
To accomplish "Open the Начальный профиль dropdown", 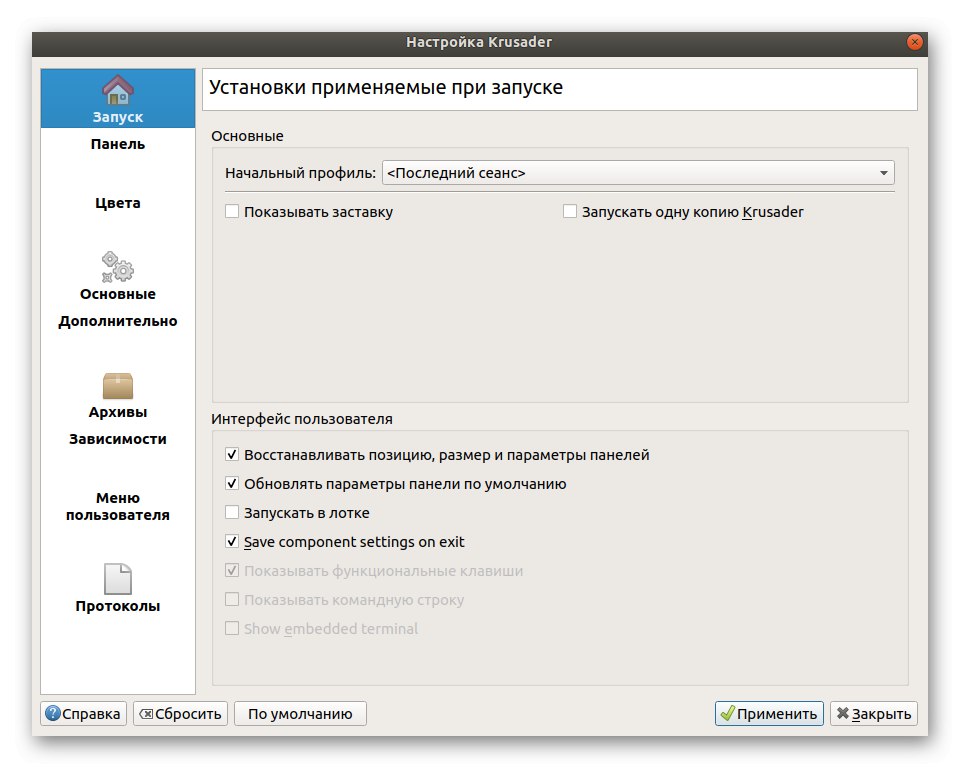I will [637, 173].
